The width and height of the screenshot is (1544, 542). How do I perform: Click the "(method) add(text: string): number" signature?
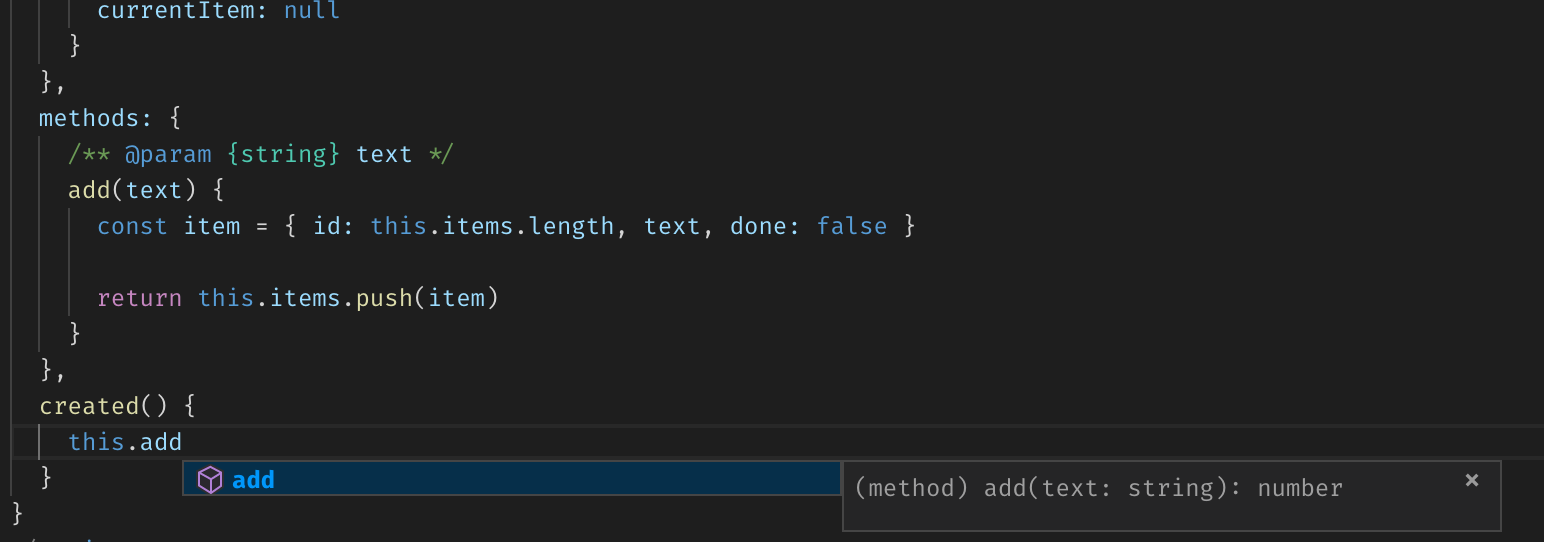coord(1098,488)
